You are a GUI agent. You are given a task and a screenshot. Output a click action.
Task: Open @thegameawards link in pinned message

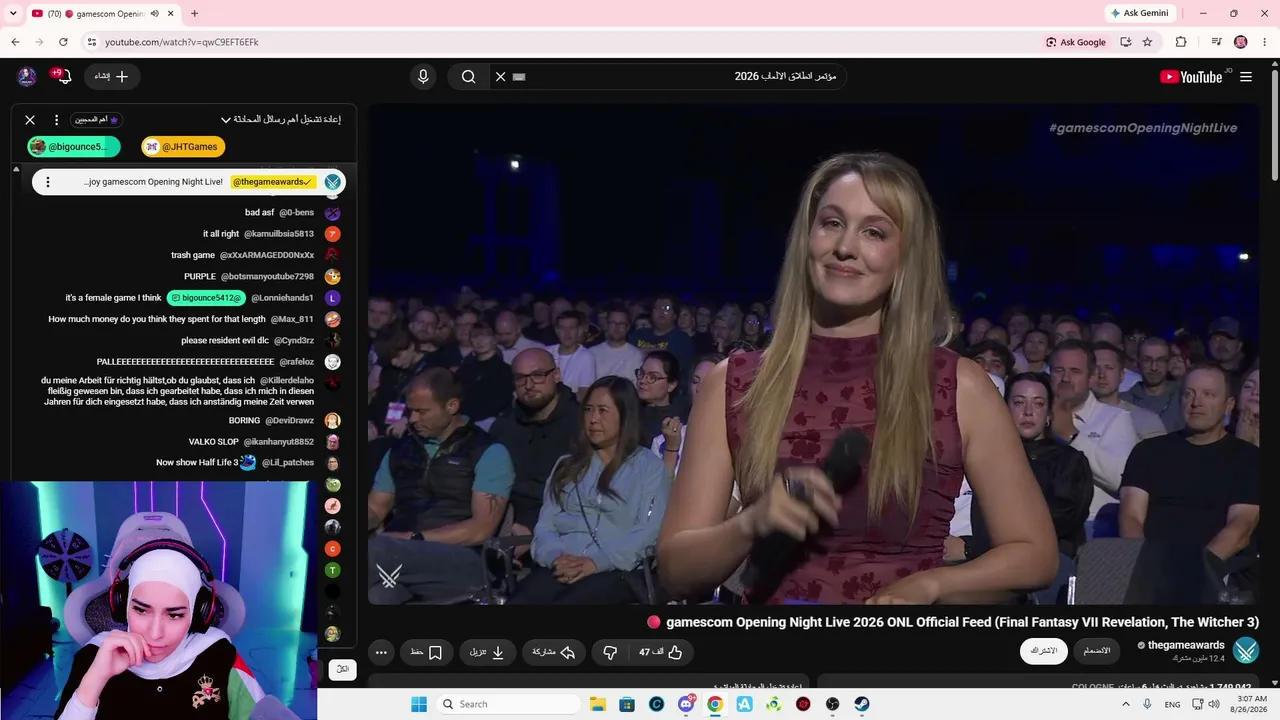pyautogui.click(x=273, y=182)
